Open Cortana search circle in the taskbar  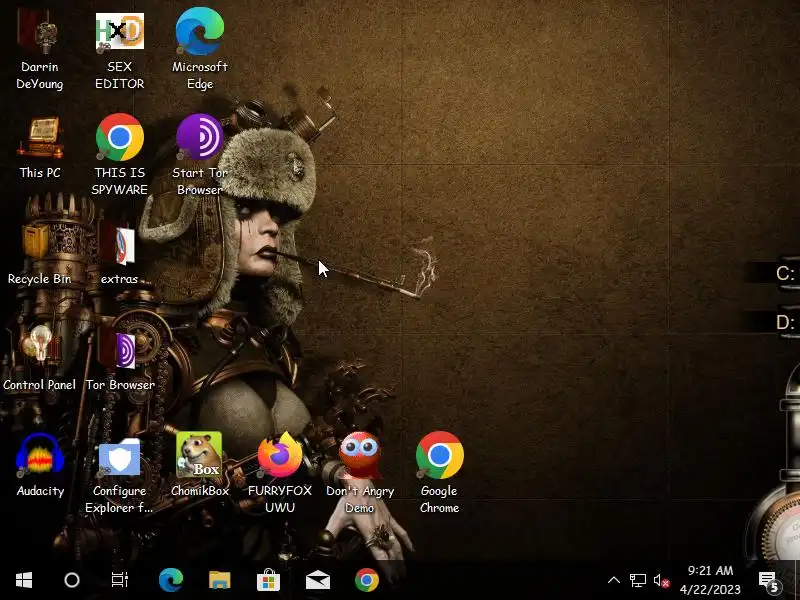click(72, 580)
